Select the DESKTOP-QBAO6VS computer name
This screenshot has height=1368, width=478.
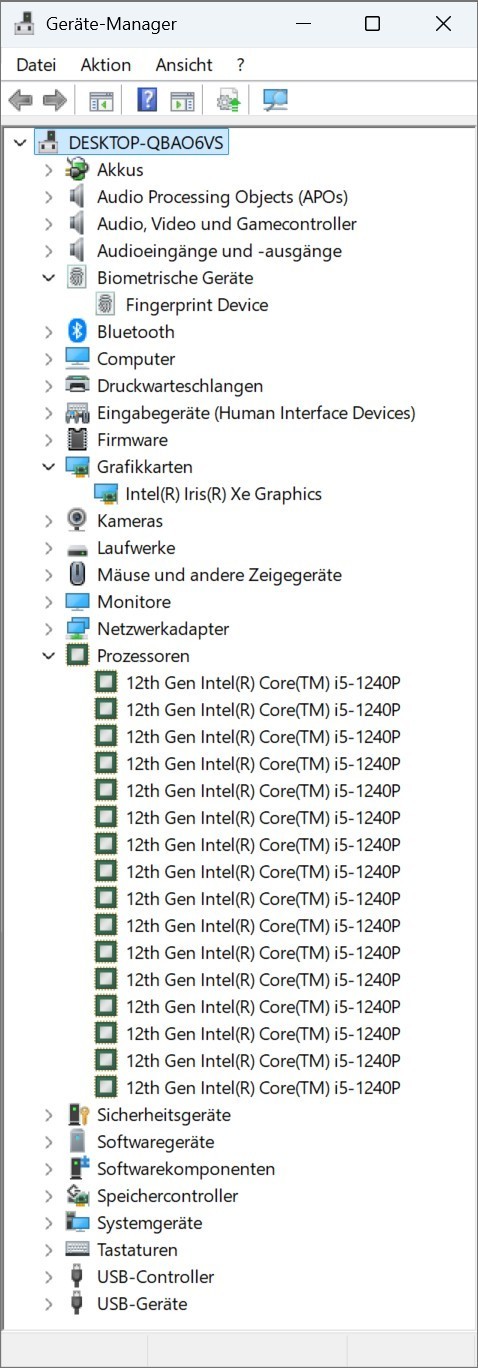click(147, 143)
